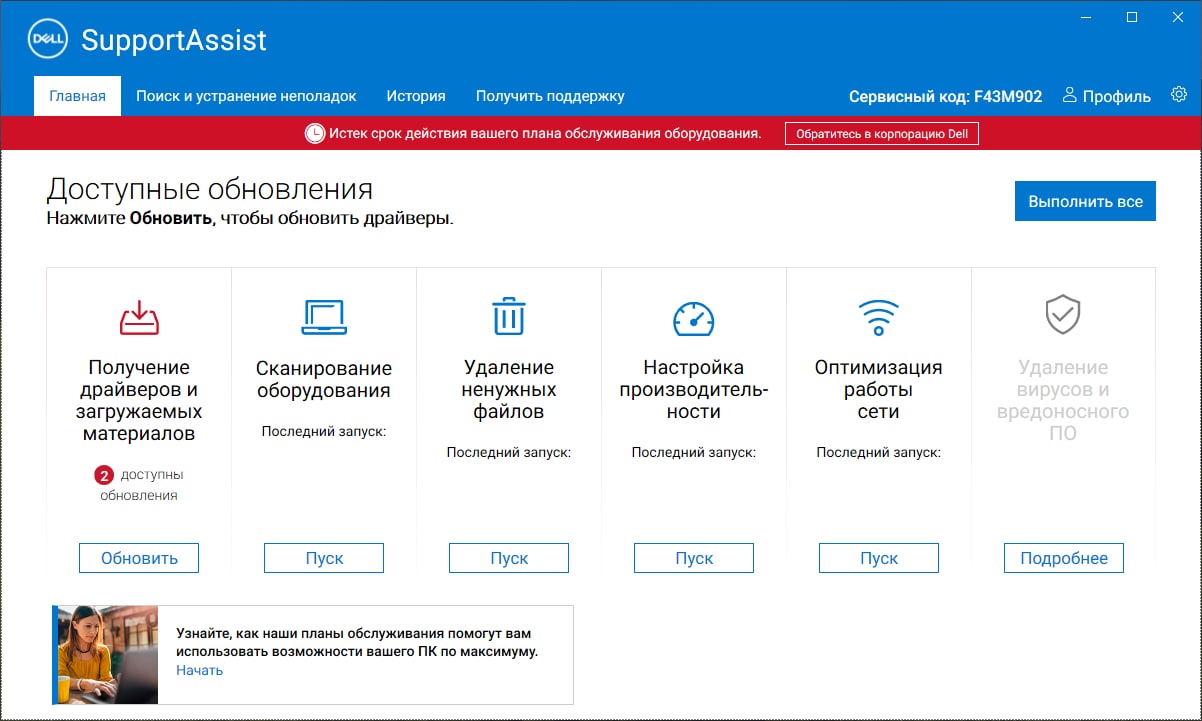Minimize the SupportAssist window
This screenshot has width=1202, height=721.
pos(1086,17)
